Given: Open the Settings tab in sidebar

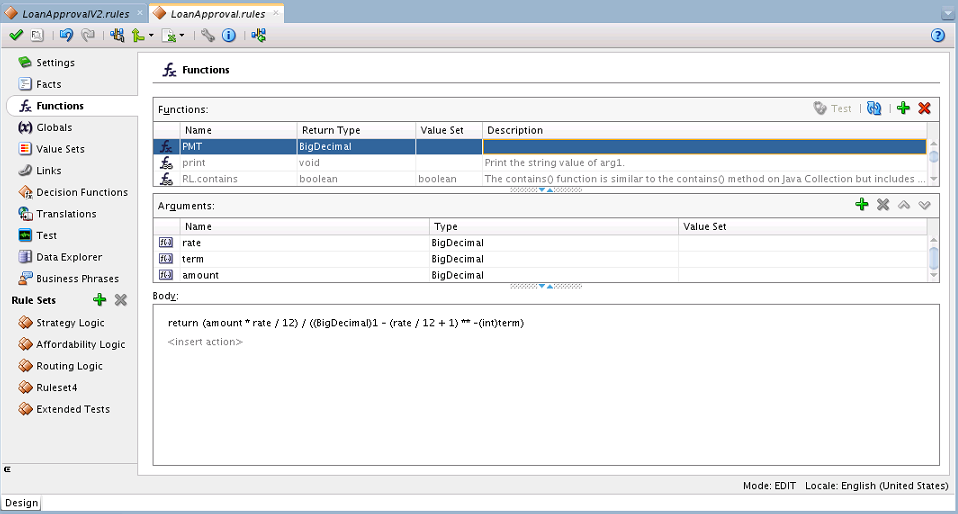Looking at the screenshot, I should pos(56,62).
